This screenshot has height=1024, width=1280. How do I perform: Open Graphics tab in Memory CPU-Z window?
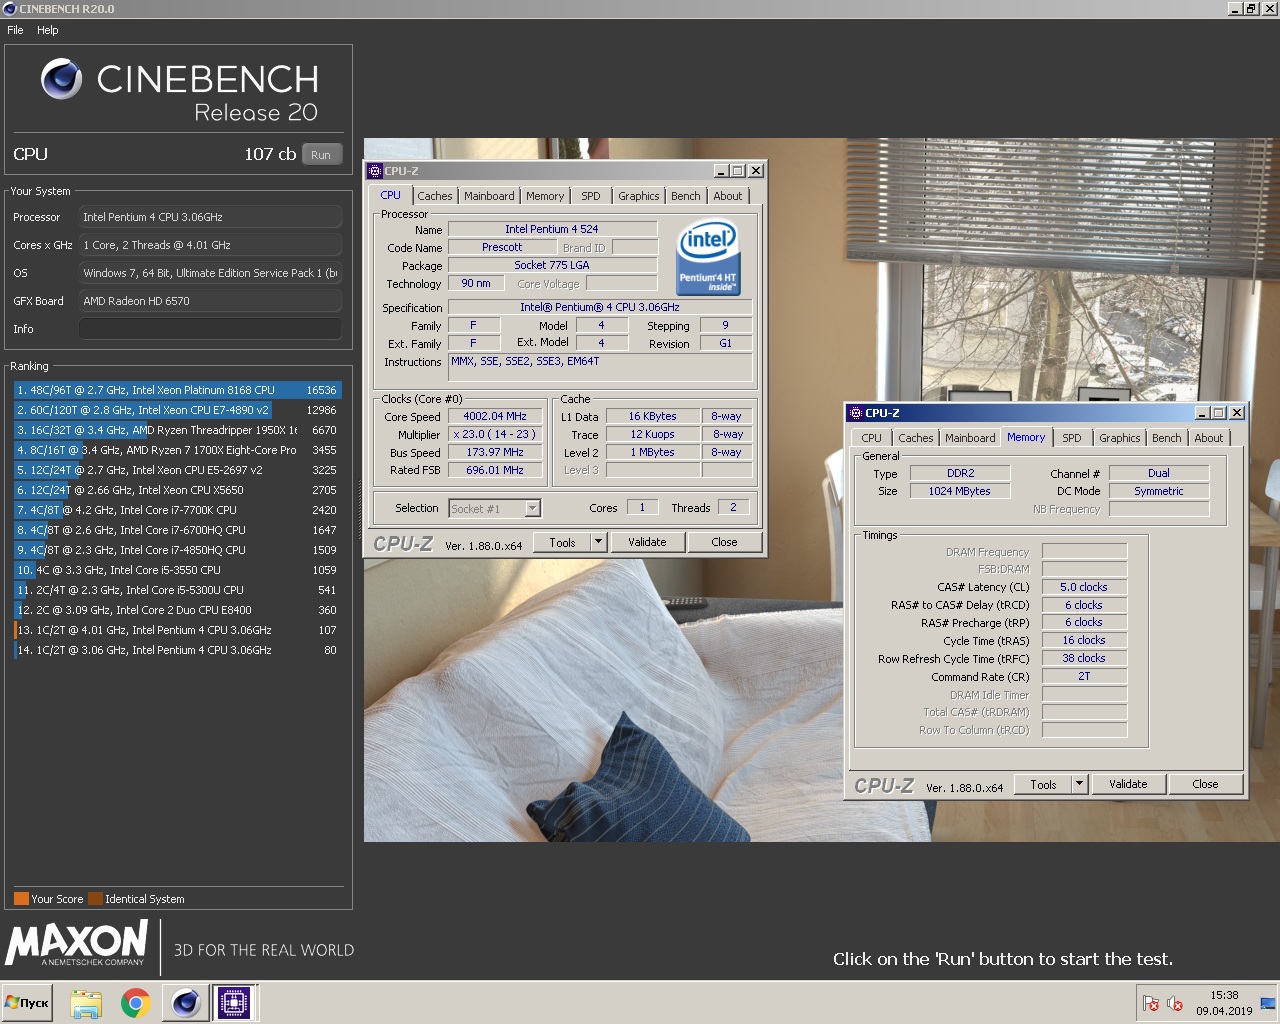point(1120,438)
